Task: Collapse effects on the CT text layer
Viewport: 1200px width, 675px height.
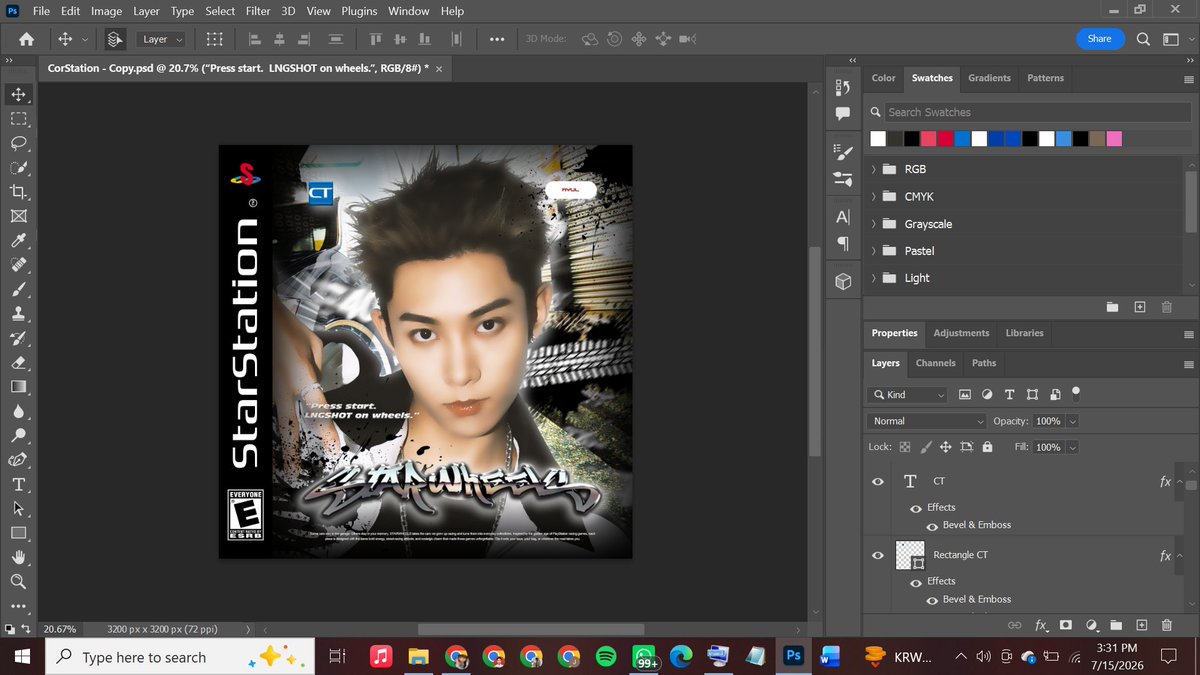Action: [1180, 481]
